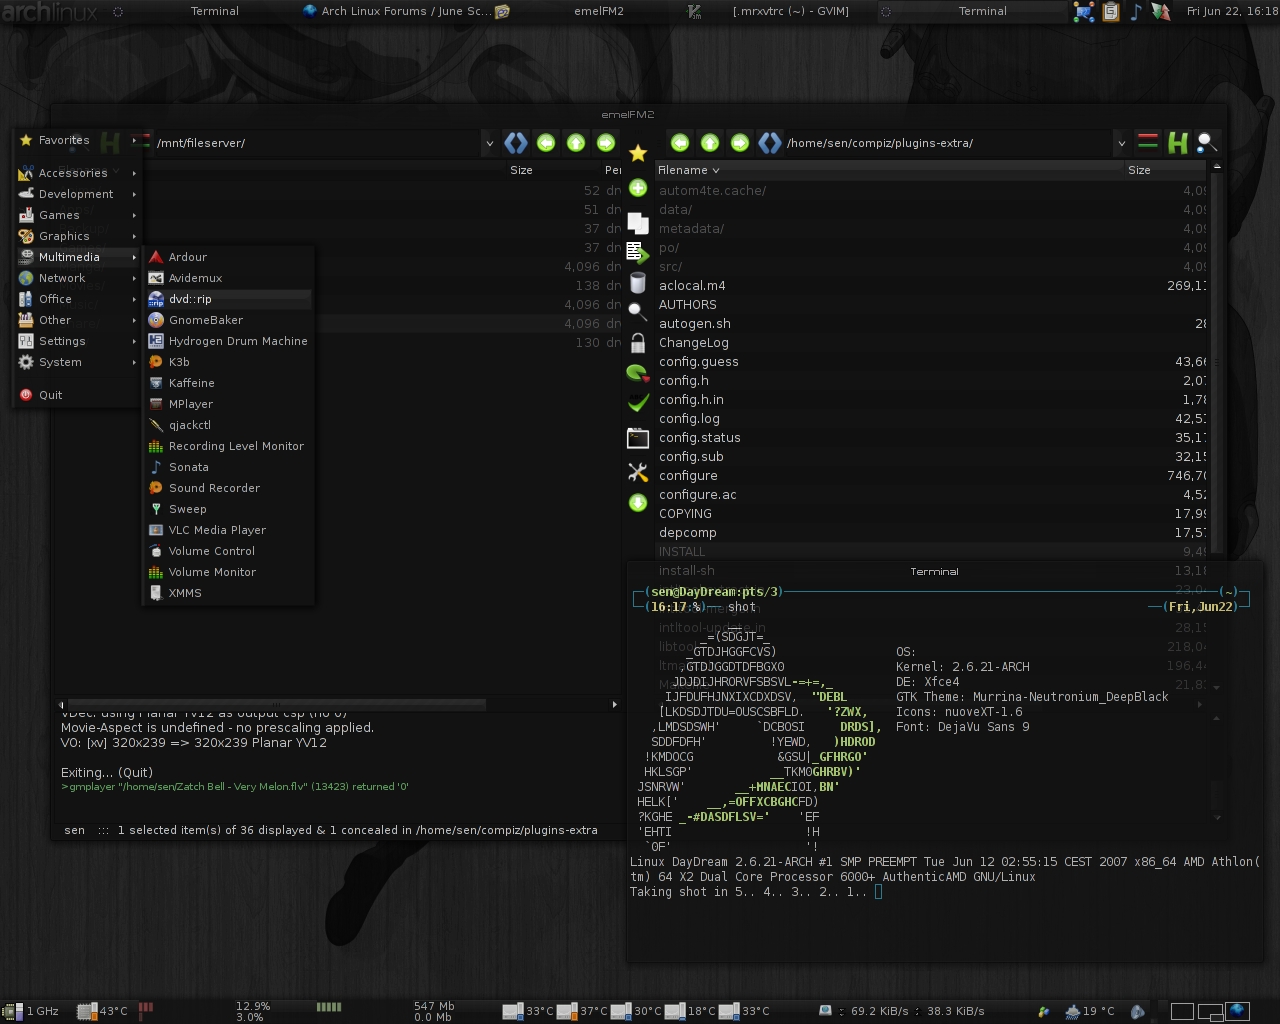1280x1024 pixels.
Task: Click the magnifier find icon in center toolbar
Action: click(x=638, y=312)
